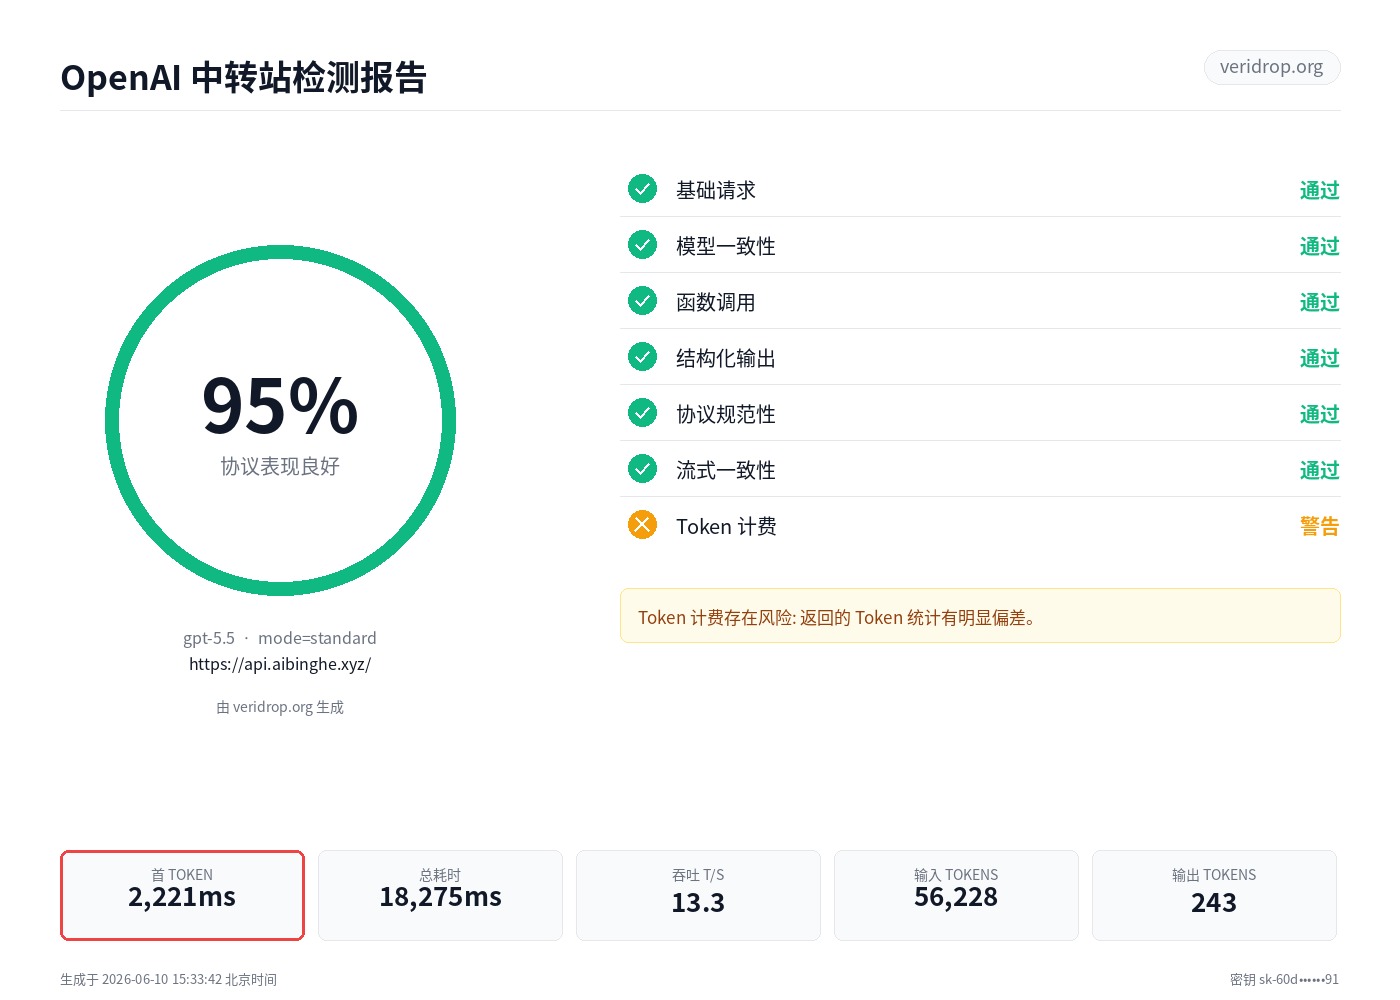Image resolution: width=1400 pixels, height=1000 pixels.
Task: Select the 输入 TOKENS 56,228 card
Action: tap(956, 895)
